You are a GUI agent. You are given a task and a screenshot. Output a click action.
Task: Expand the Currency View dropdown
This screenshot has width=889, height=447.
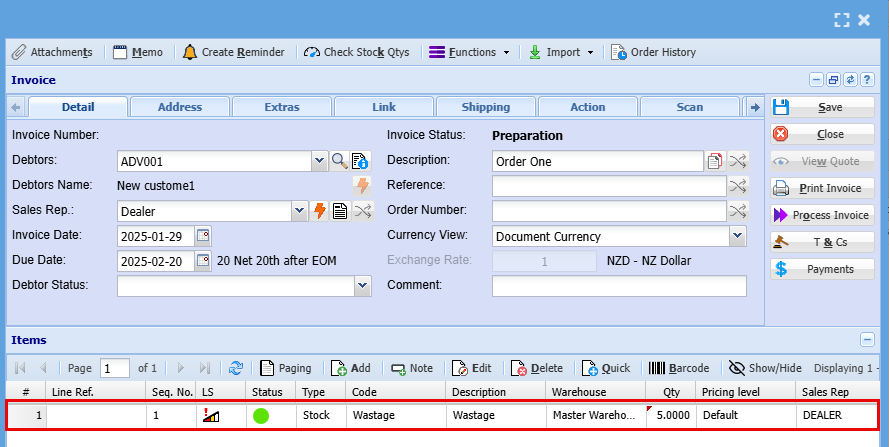[737, 235]
